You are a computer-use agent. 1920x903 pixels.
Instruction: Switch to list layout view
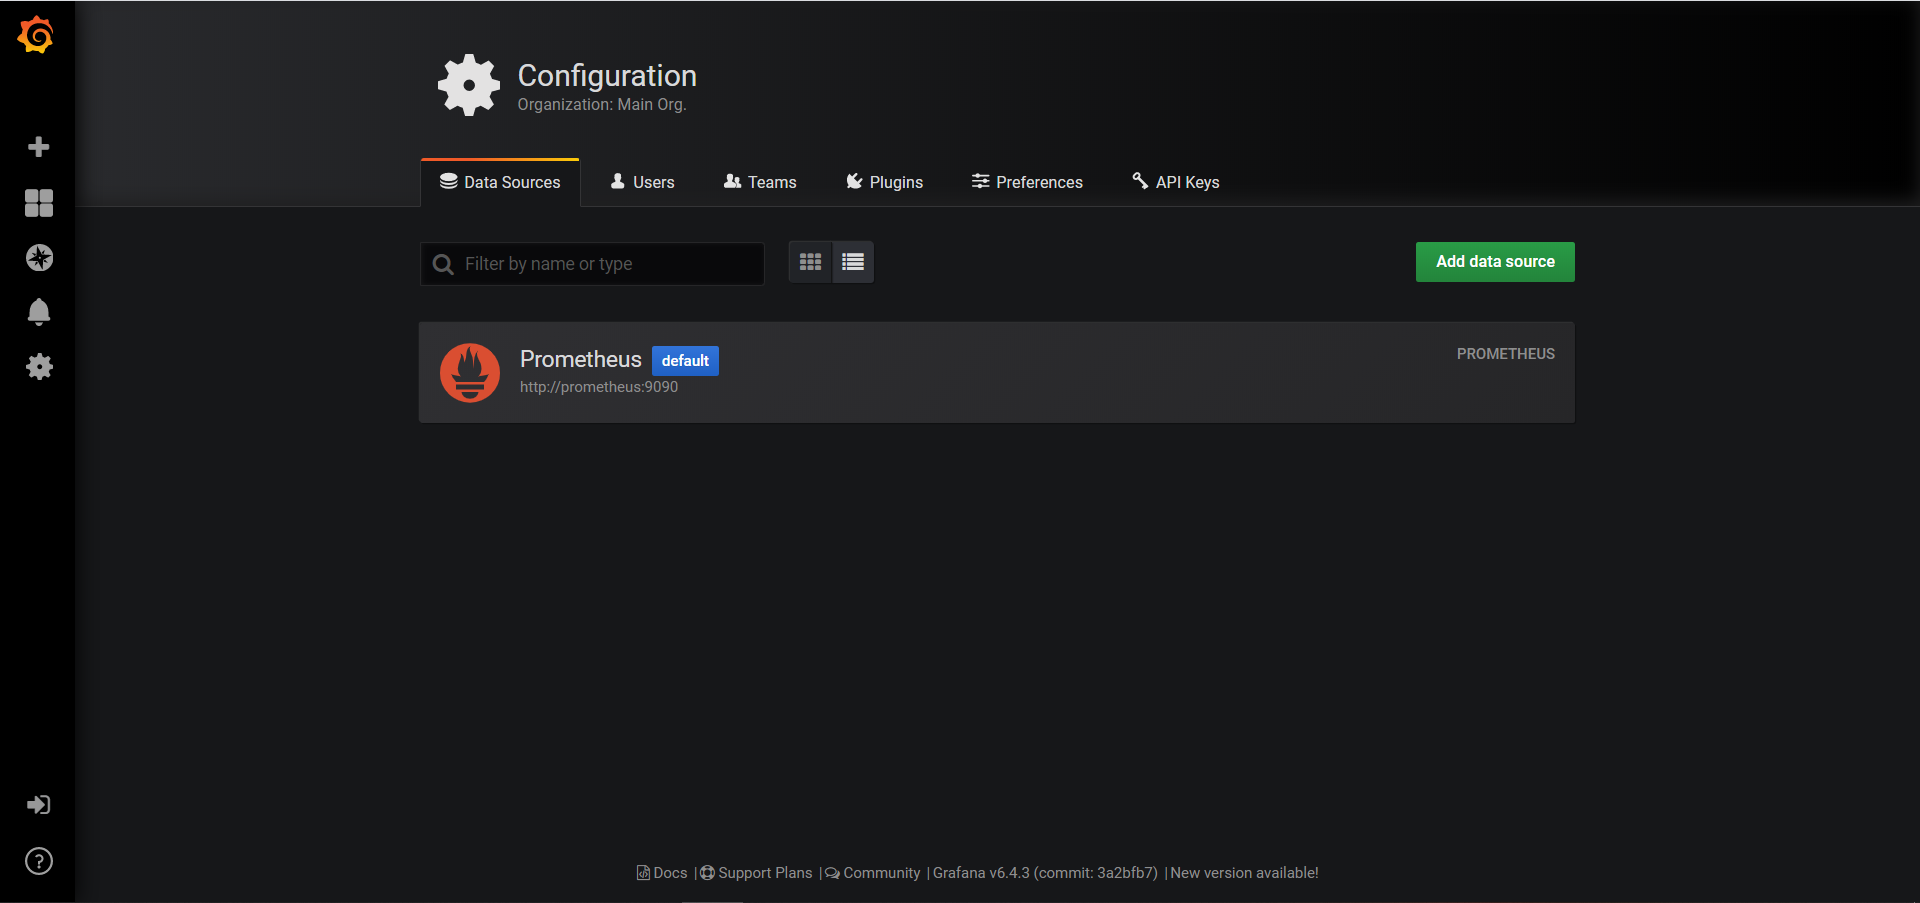[x=853, y=262]
